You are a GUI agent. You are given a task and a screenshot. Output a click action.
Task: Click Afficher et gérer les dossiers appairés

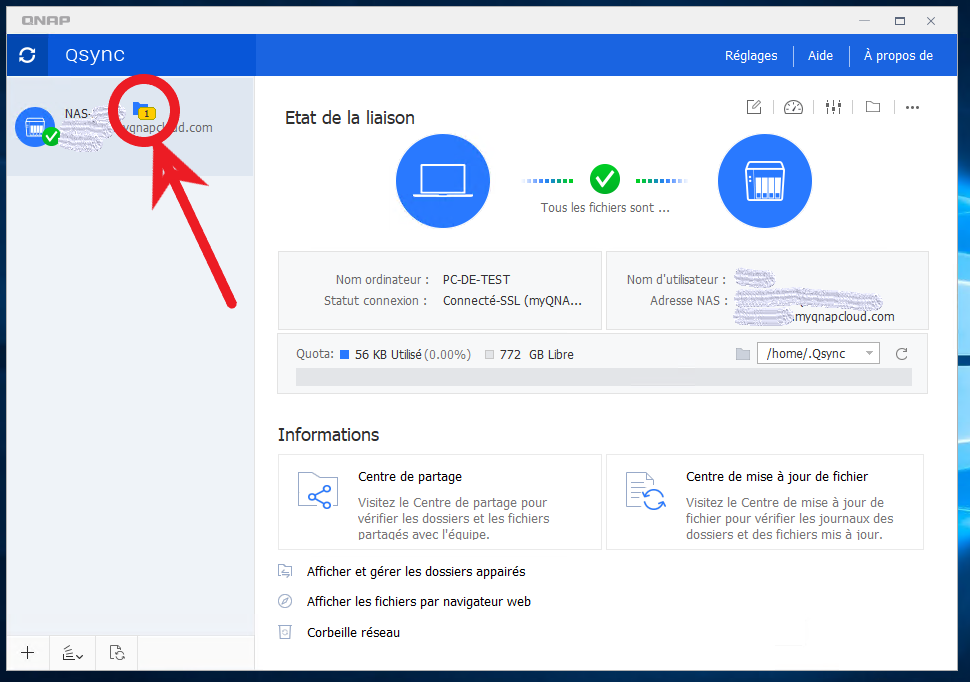[x=415, y=572]
